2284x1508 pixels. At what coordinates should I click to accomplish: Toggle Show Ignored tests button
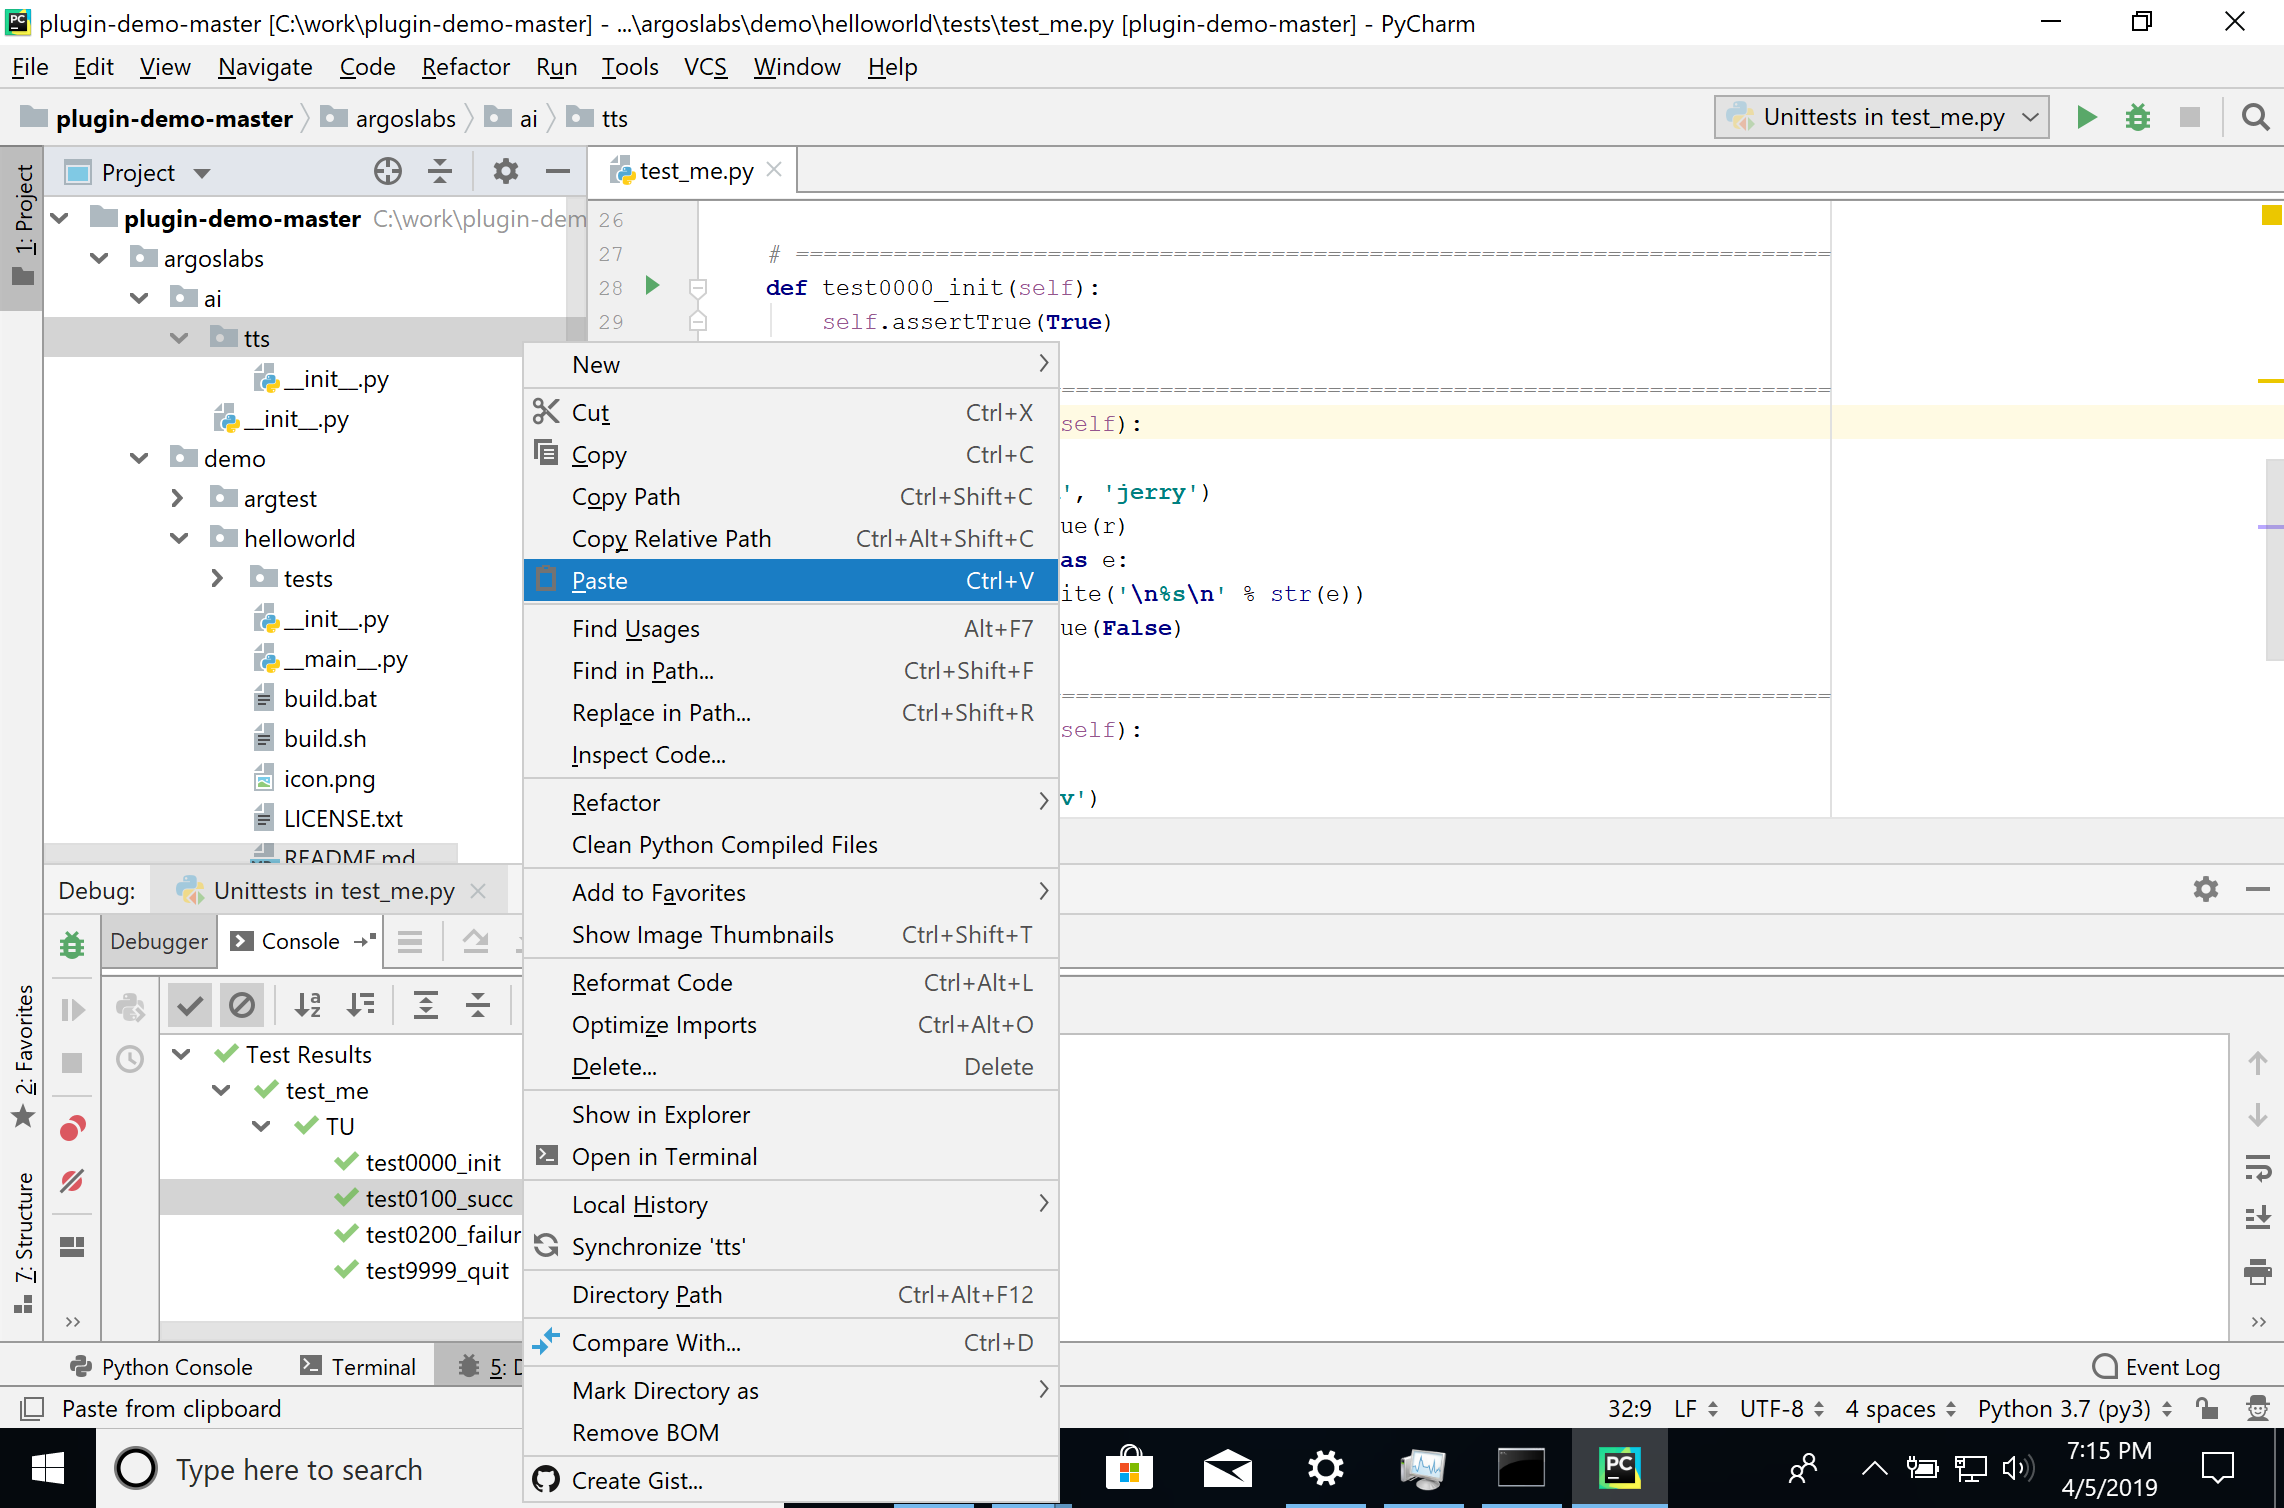point(242,1004)
